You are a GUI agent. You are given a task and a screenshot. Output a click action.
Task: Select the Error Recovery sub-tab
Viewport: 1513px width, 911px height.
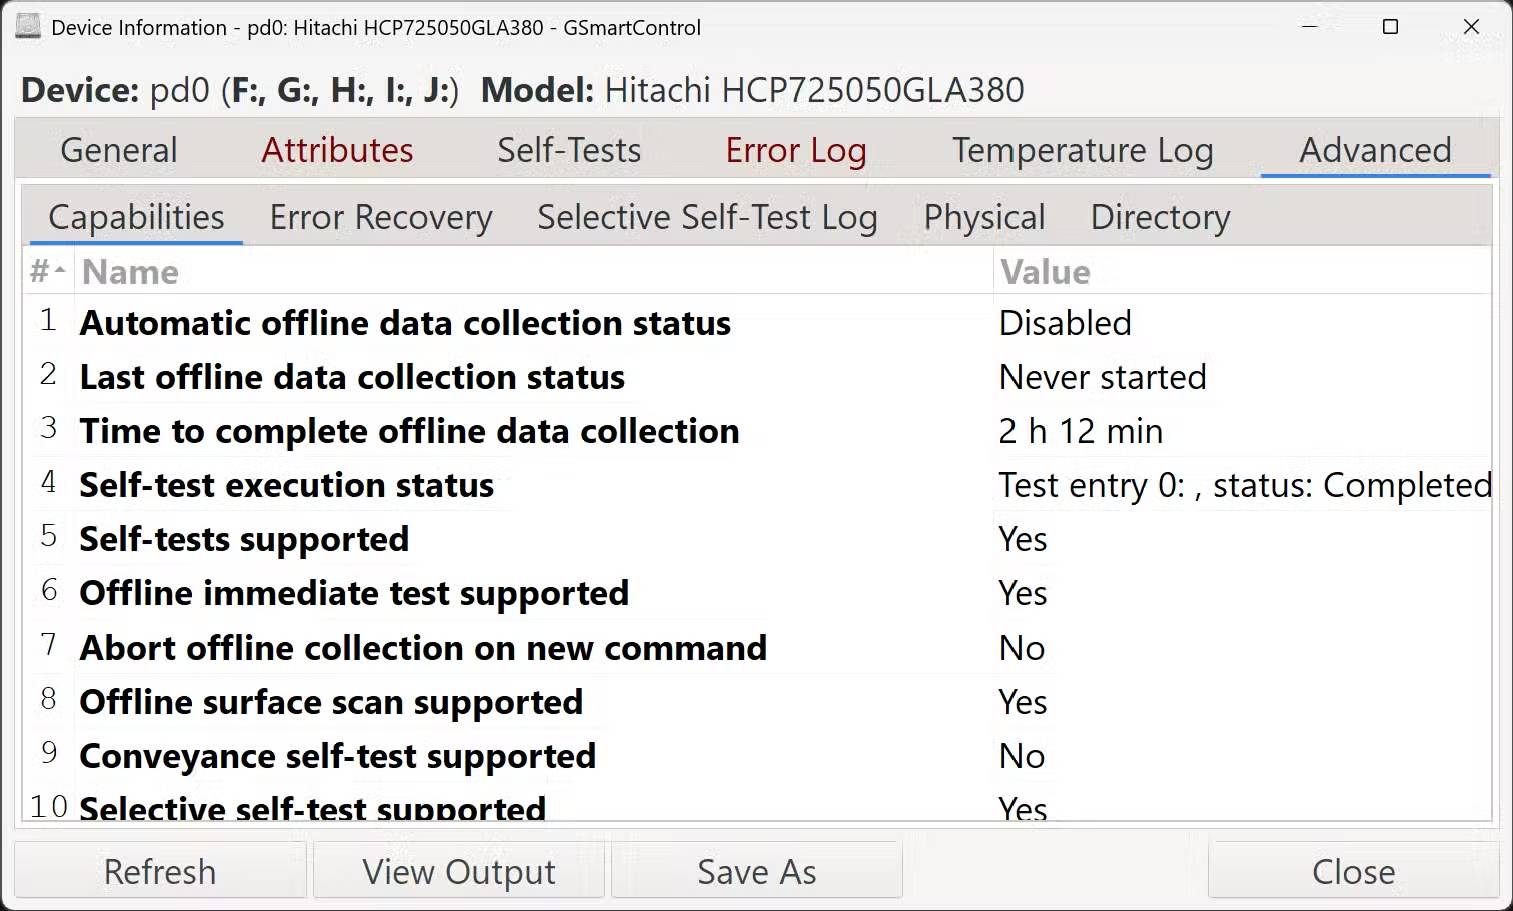(x=381, y=217)
